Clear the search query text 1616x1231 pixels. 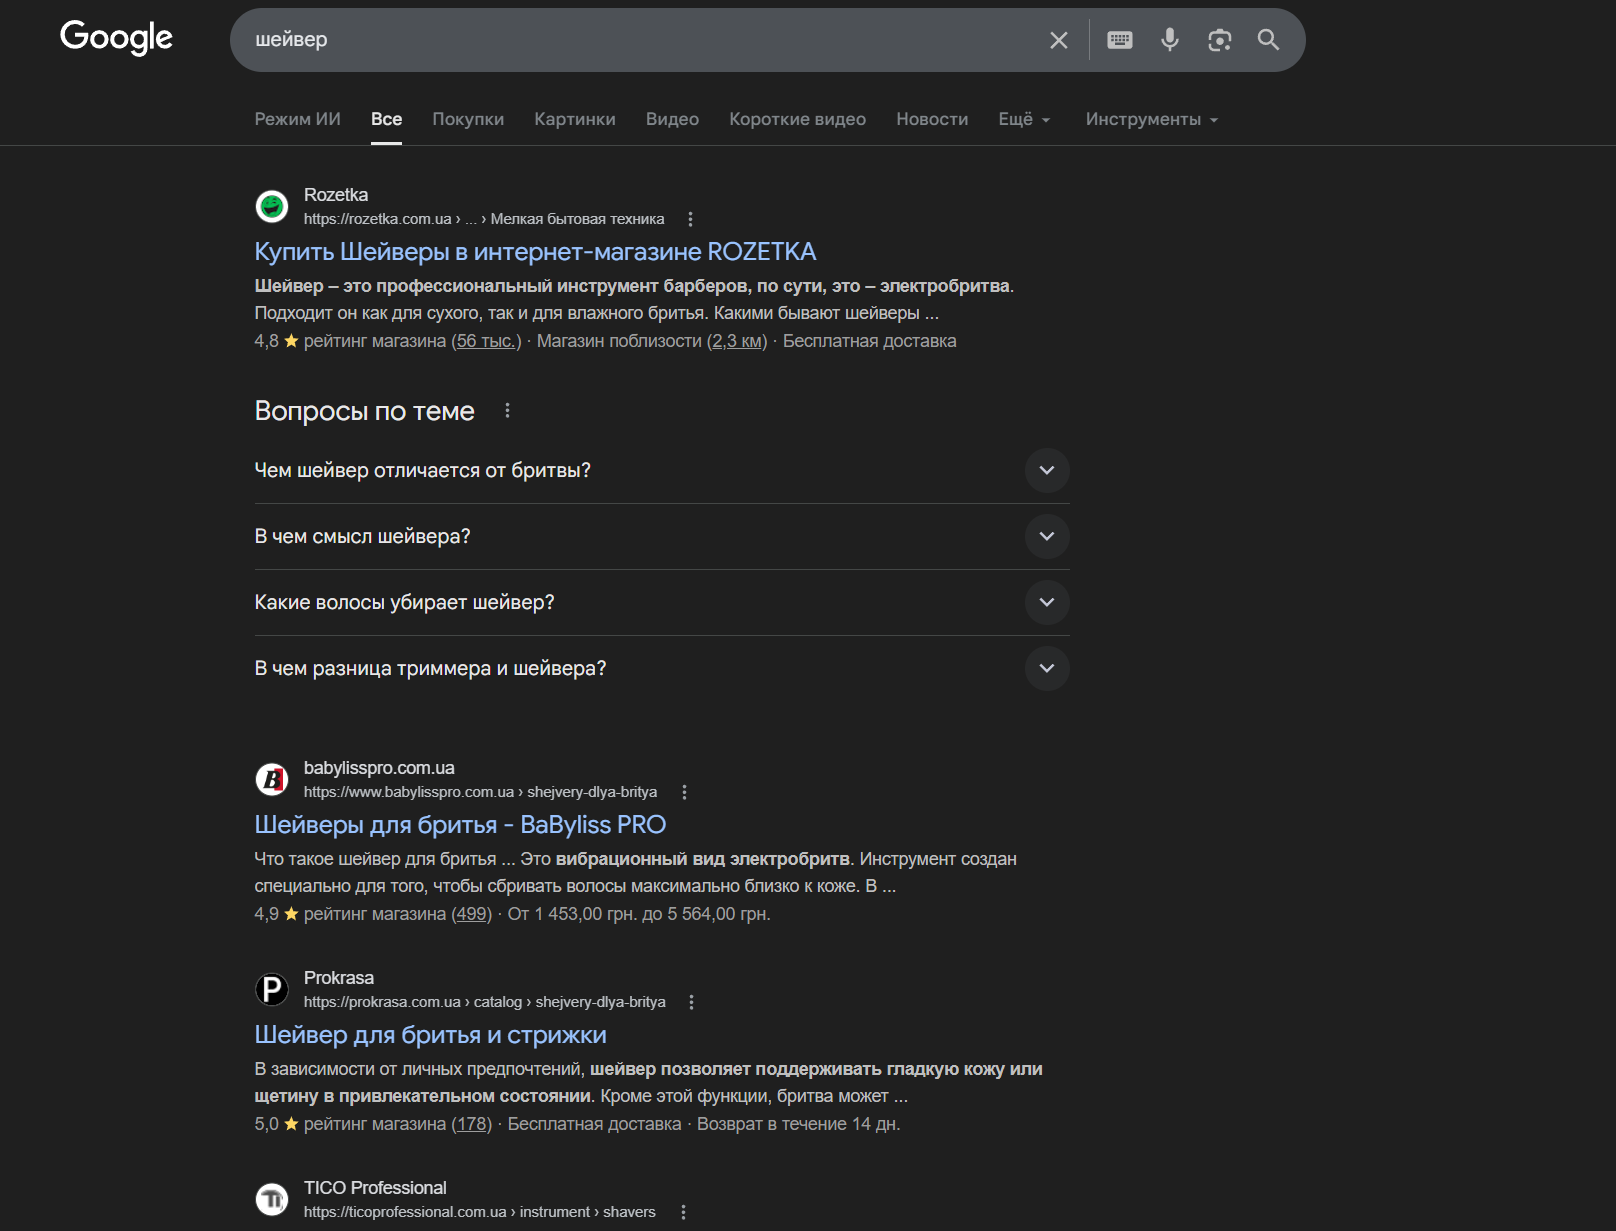[x=1058, y=40]
